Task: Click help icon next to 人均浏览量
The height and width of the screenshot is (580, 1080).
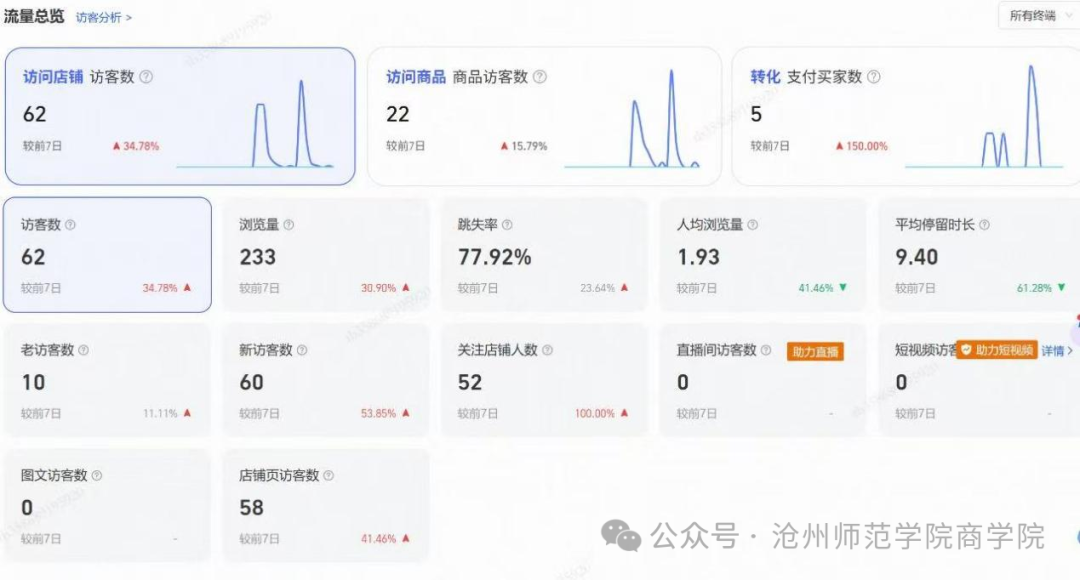Action: 752,225
